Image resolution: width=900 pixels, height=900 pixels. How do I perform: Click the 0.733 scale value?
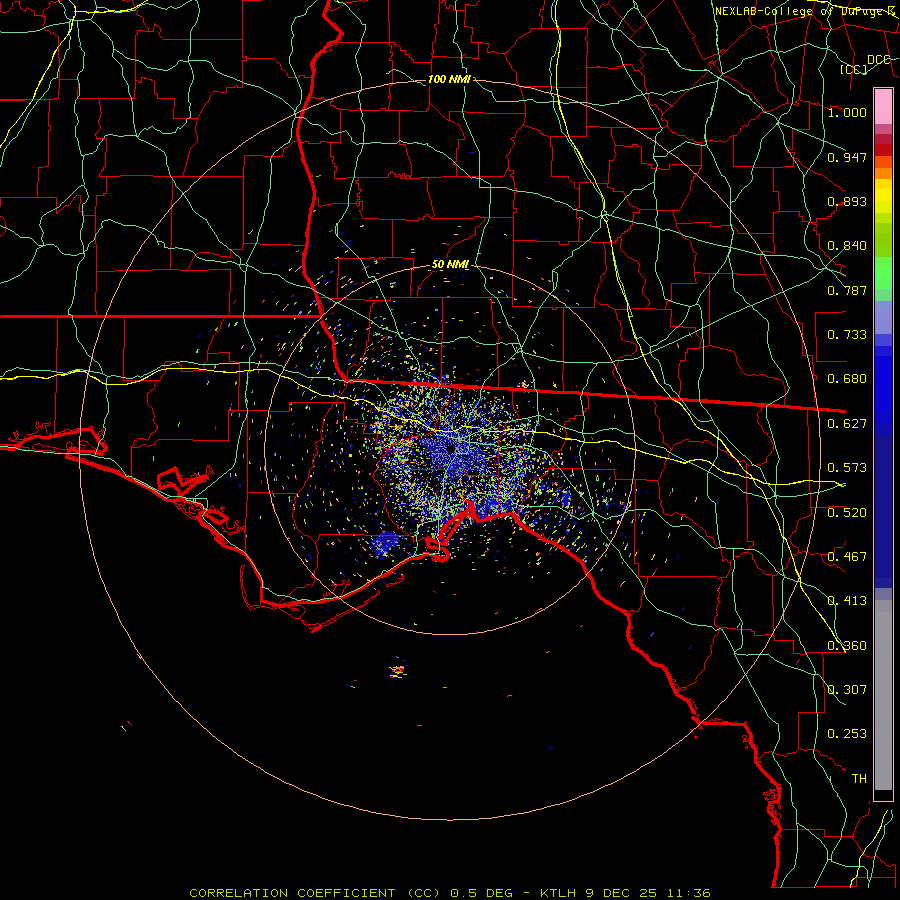(x=847, y=335)
